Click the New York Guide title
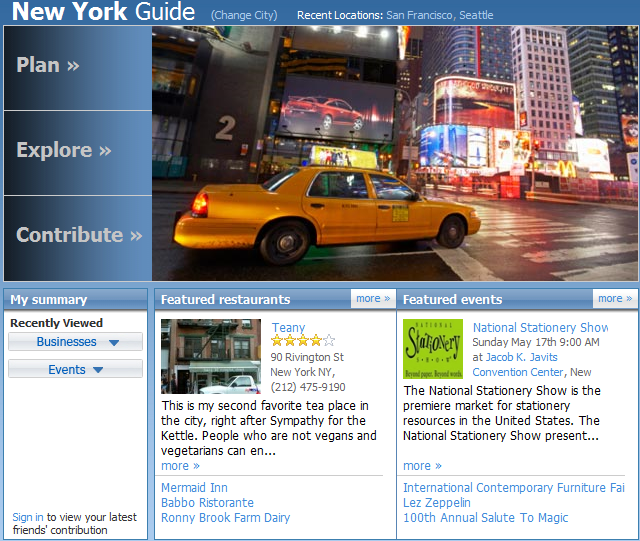640x541 pixels. click(x=103, y=11)
